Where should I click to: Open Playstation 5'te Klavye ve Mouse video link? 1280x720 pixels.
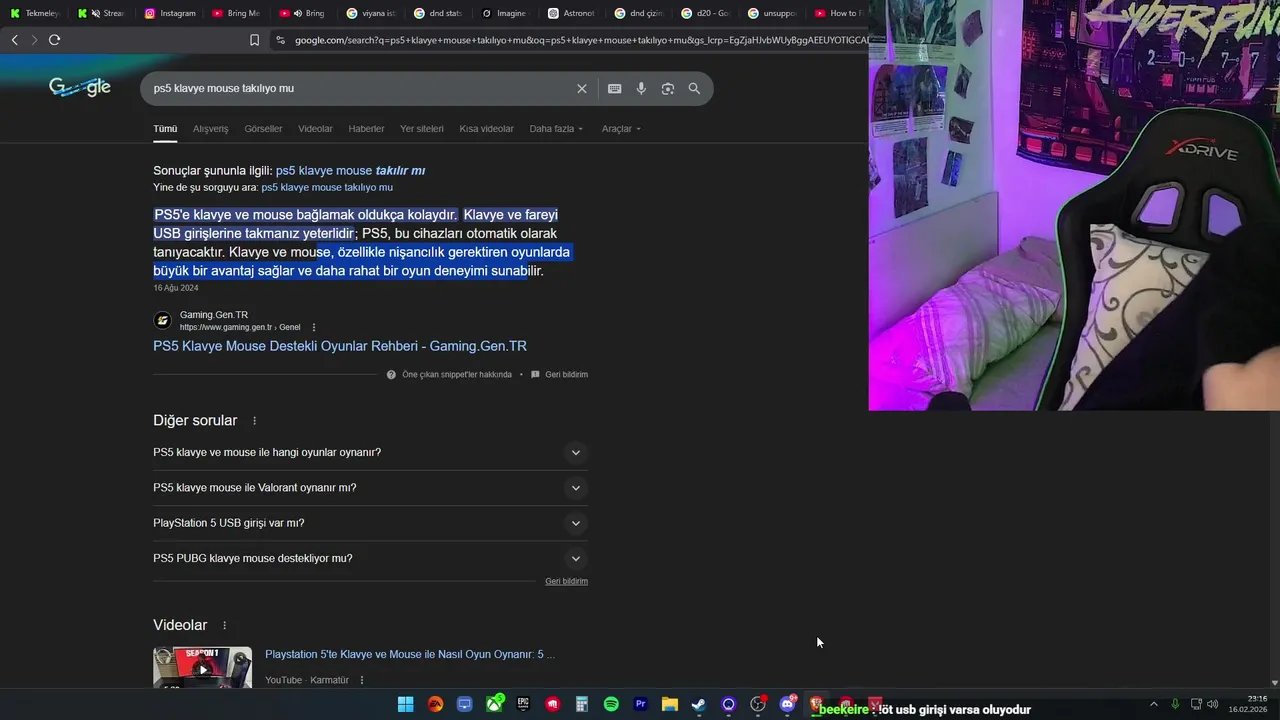[x=409, y=655]
